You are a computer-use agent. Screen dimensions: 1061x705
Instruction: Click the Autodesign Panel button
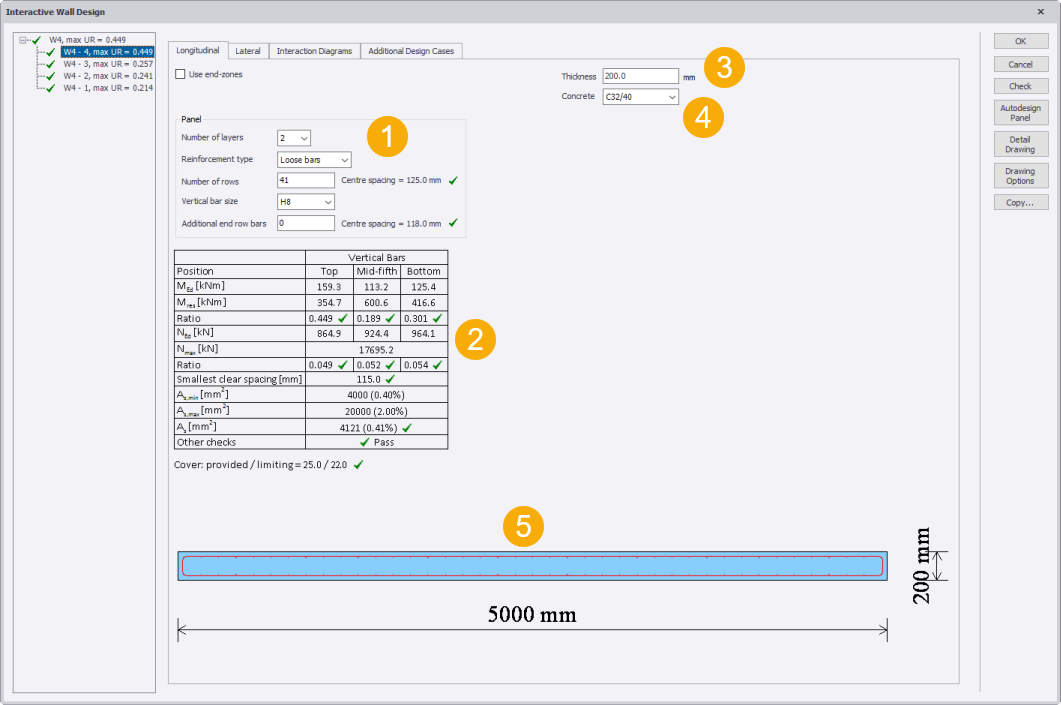click(x=1020, y=112)
